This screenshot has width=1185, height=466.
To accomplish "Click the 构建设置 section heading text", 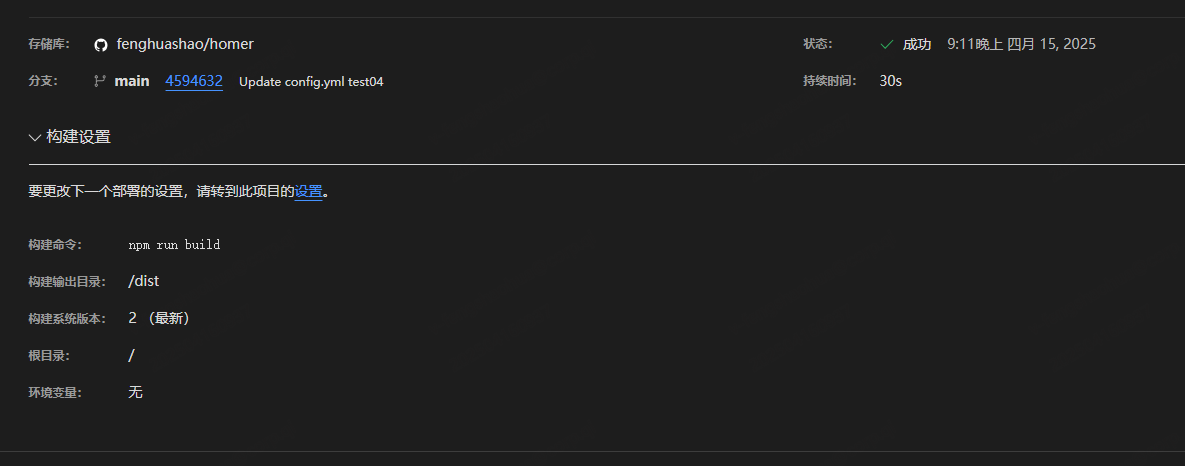I will [79, 137].
